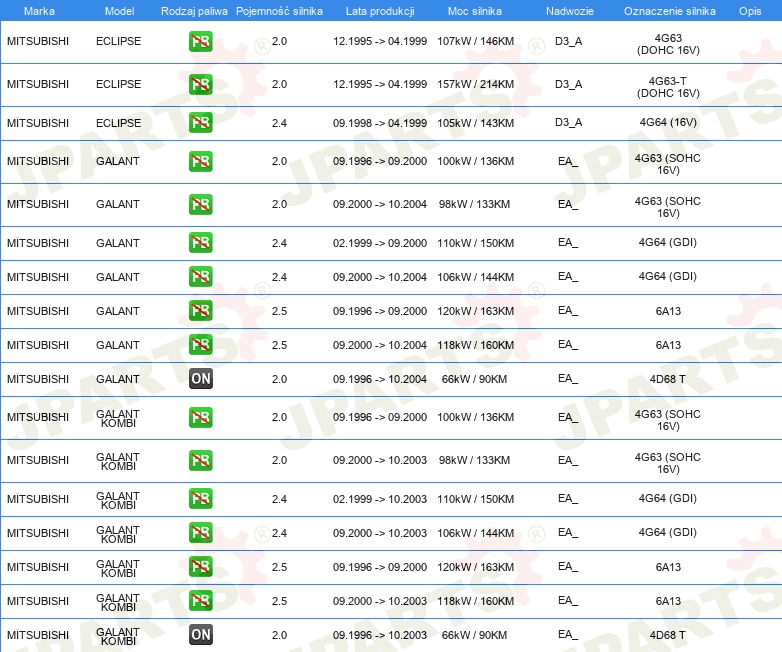The image size is (782, 652).
Task: Click the date range 09.1996 -> 10.2004
Action: coord(380,379)
